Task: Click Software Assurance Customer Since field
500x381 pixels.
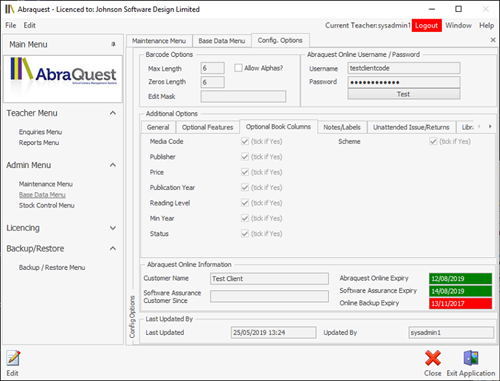Action: pos(269,297)
